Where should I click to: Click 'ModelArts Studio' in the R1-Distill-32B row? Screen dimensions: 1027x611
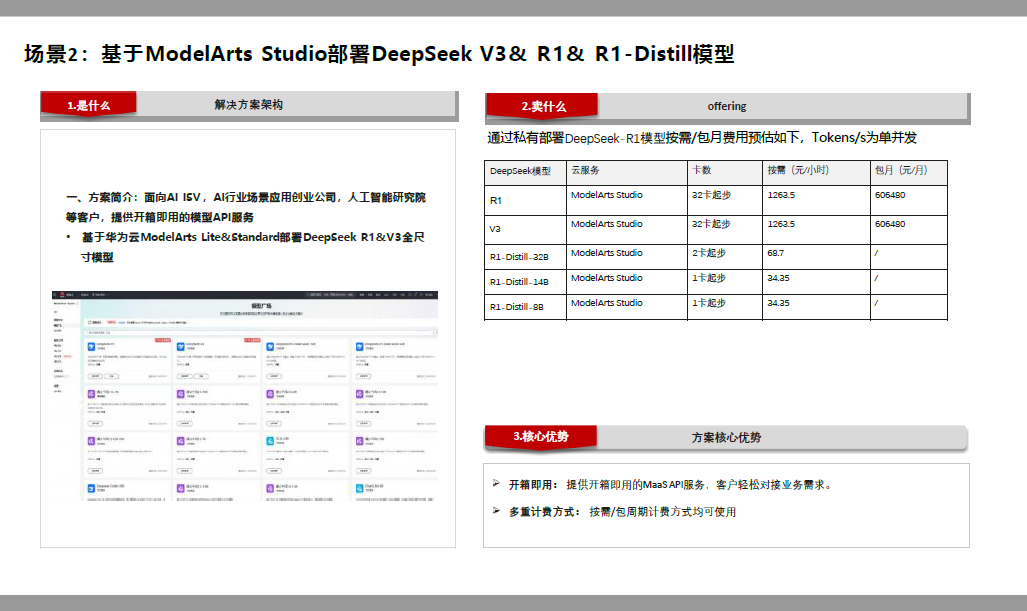tap(607, 253)
